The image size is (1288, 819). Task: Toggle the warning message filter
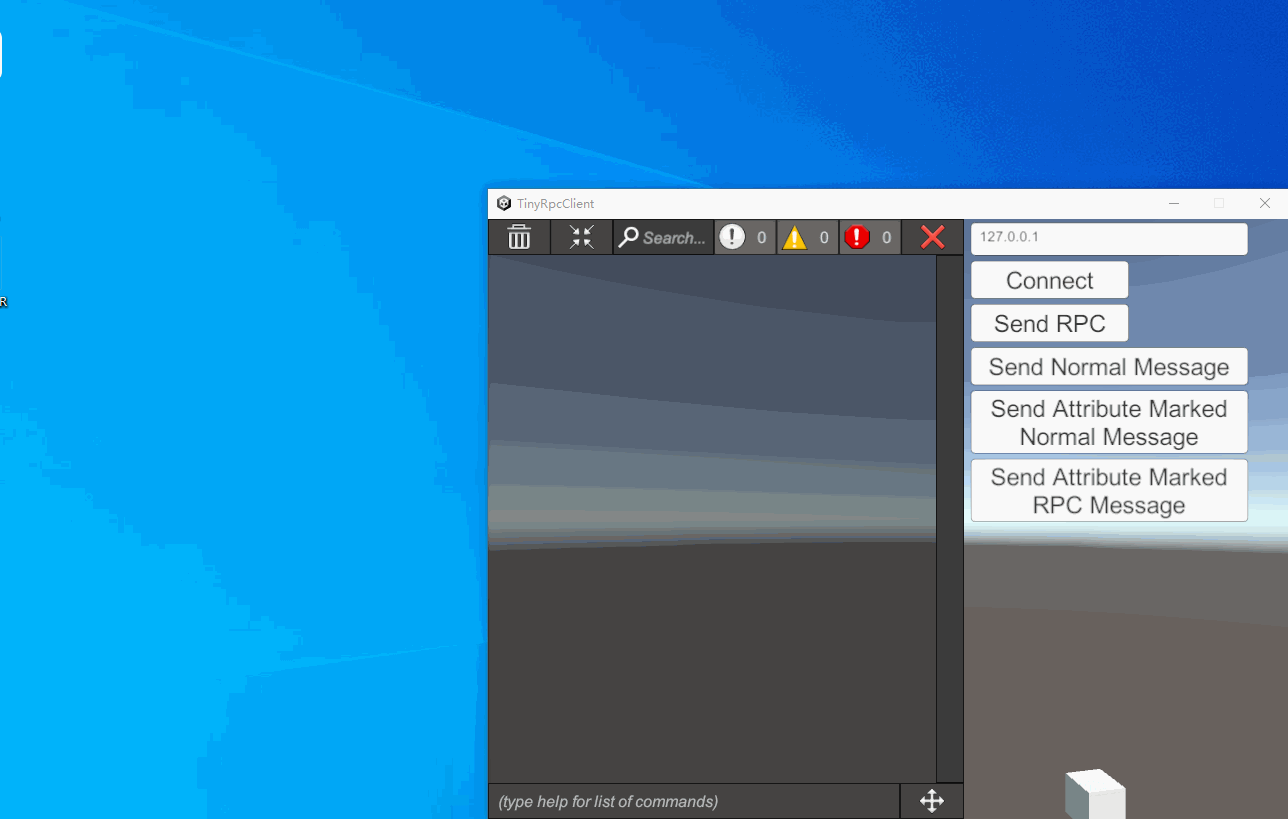(807, 237)
